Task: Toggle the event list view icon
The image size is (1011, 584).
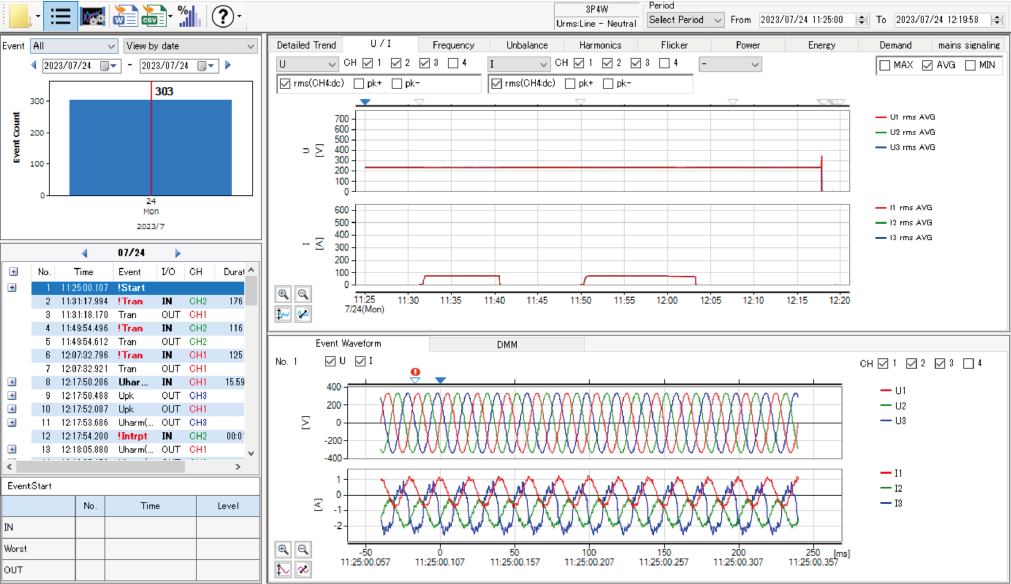Action: tap(61, 16)
